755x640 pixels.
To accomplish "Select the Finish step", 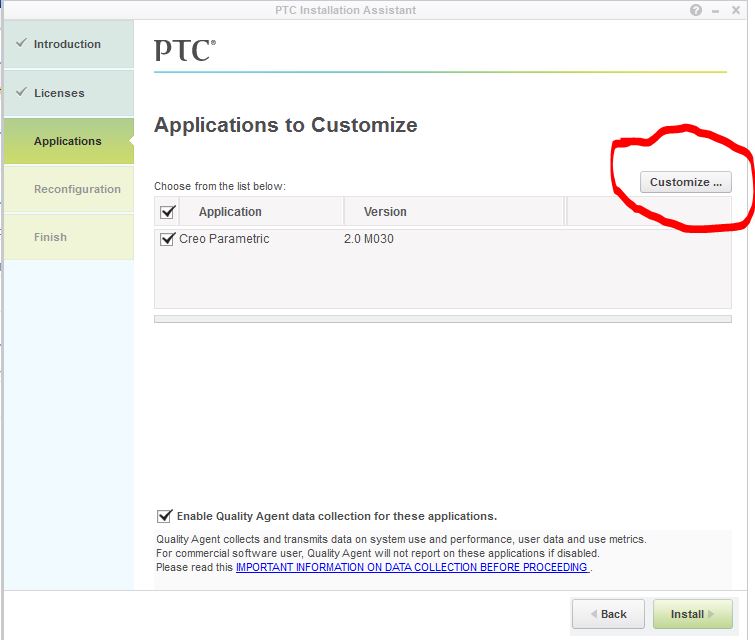I will (x=69, y=237).
